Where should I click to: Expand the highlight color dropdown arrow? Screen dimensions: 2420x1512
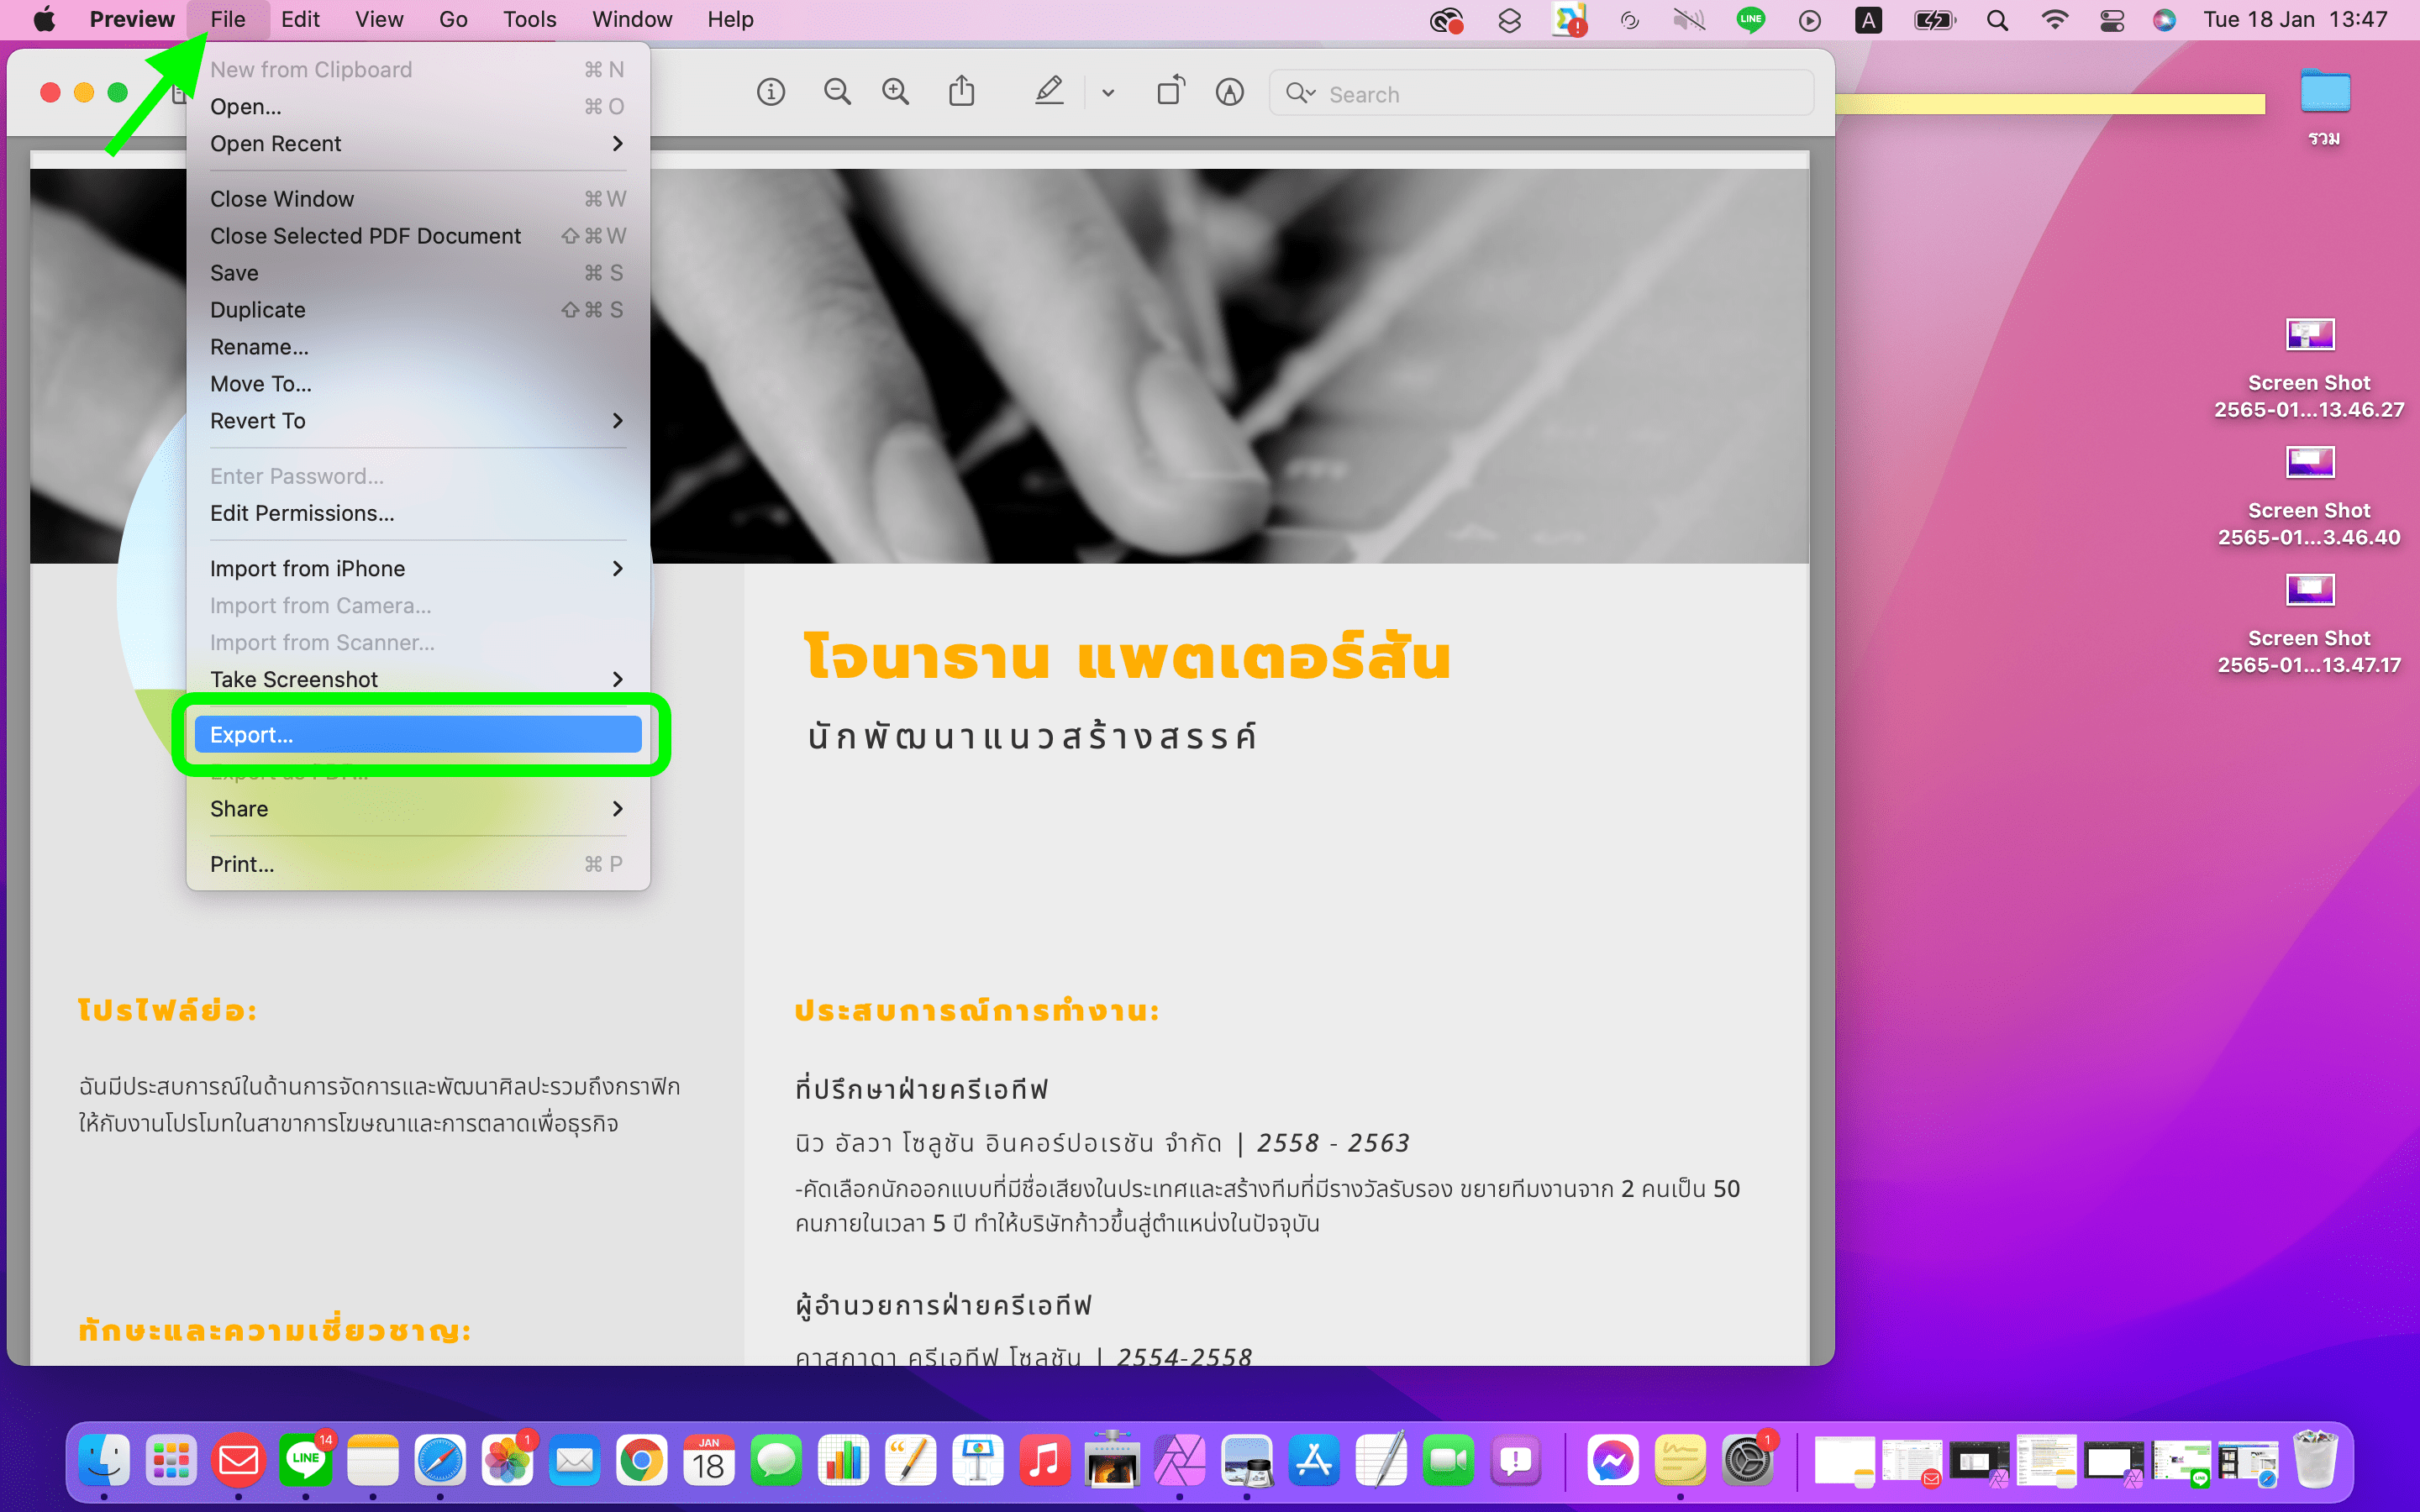tap(1108, 93)
